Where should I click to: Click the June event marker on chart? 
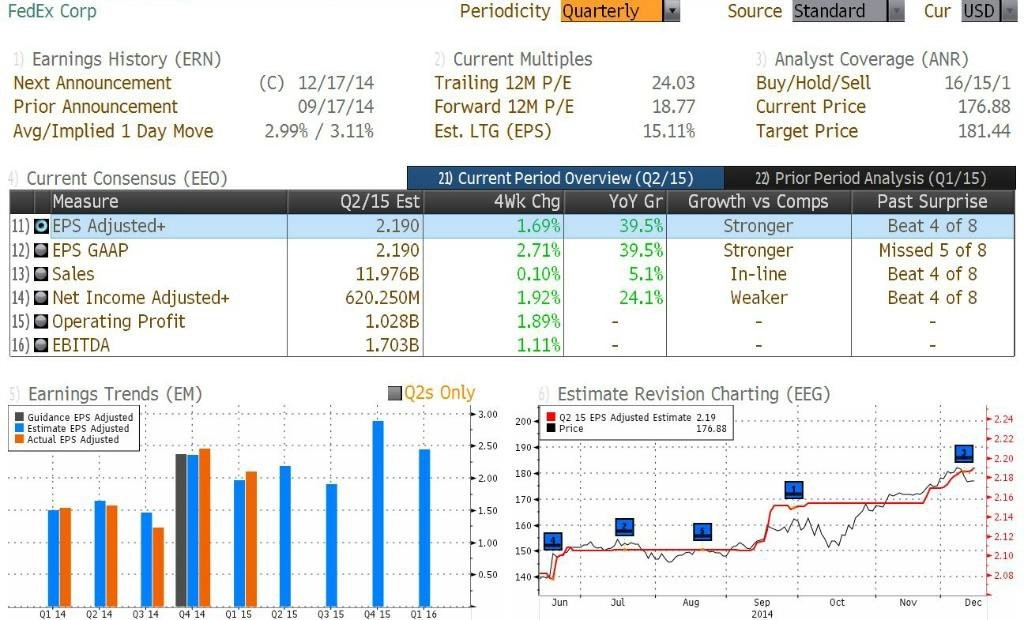(x=553, y=541)
